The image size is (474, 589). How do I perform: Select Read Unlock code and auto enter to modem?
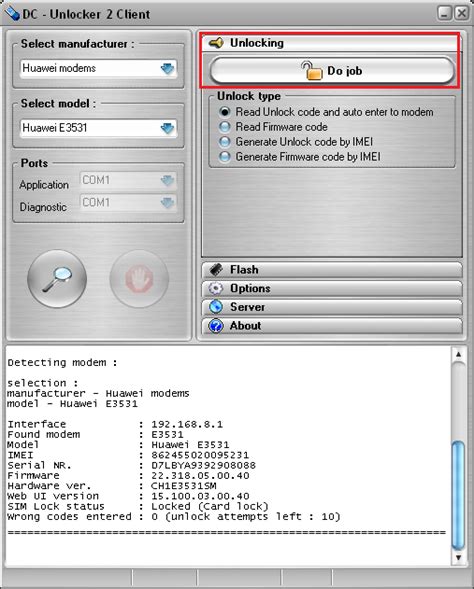click(x=326, y=112)
